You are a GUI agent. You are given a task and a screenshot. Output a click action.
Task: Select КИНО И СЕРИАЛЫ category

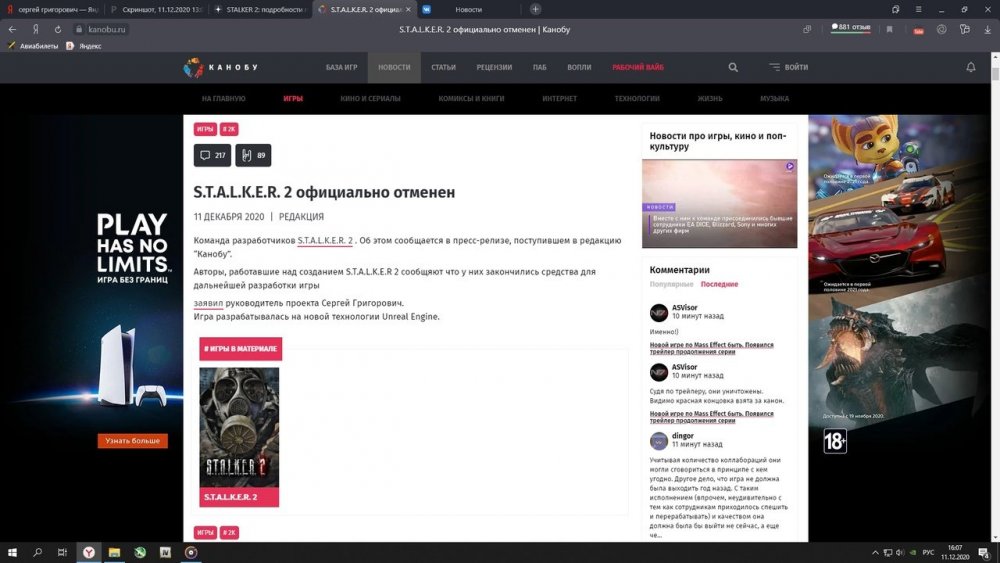pos(370,99)
